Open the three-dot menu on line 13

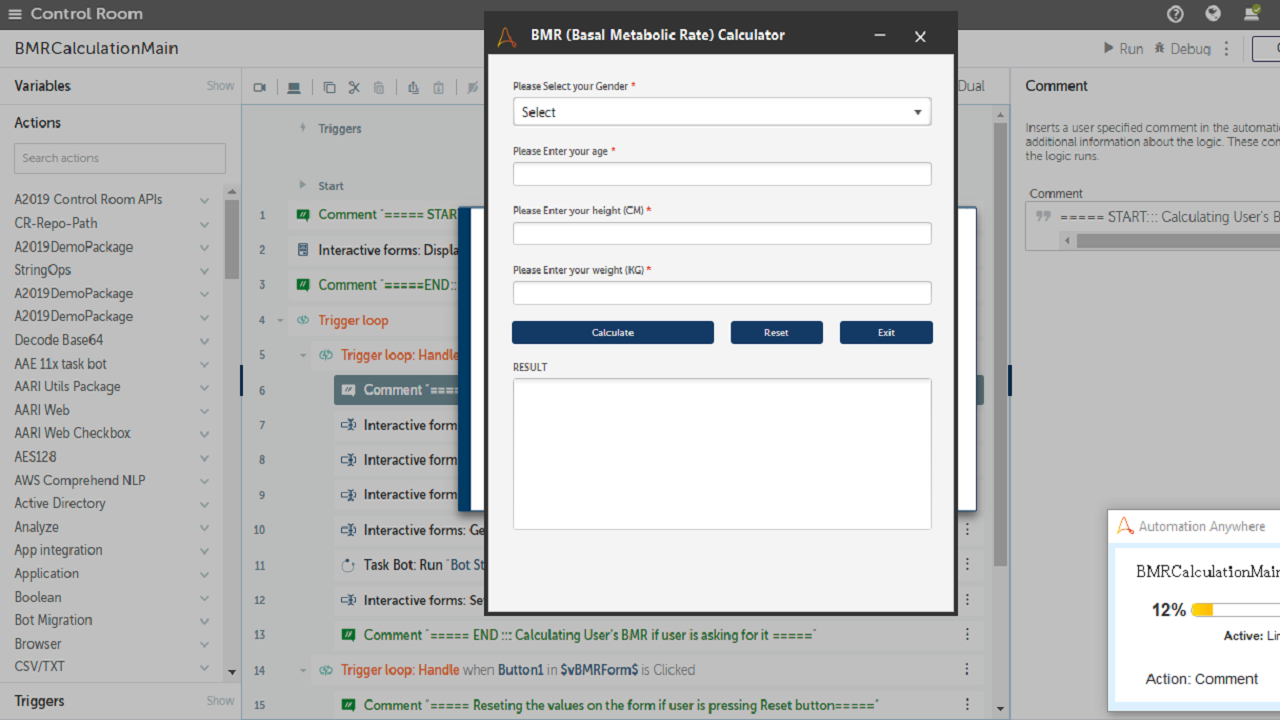point(967,635)
